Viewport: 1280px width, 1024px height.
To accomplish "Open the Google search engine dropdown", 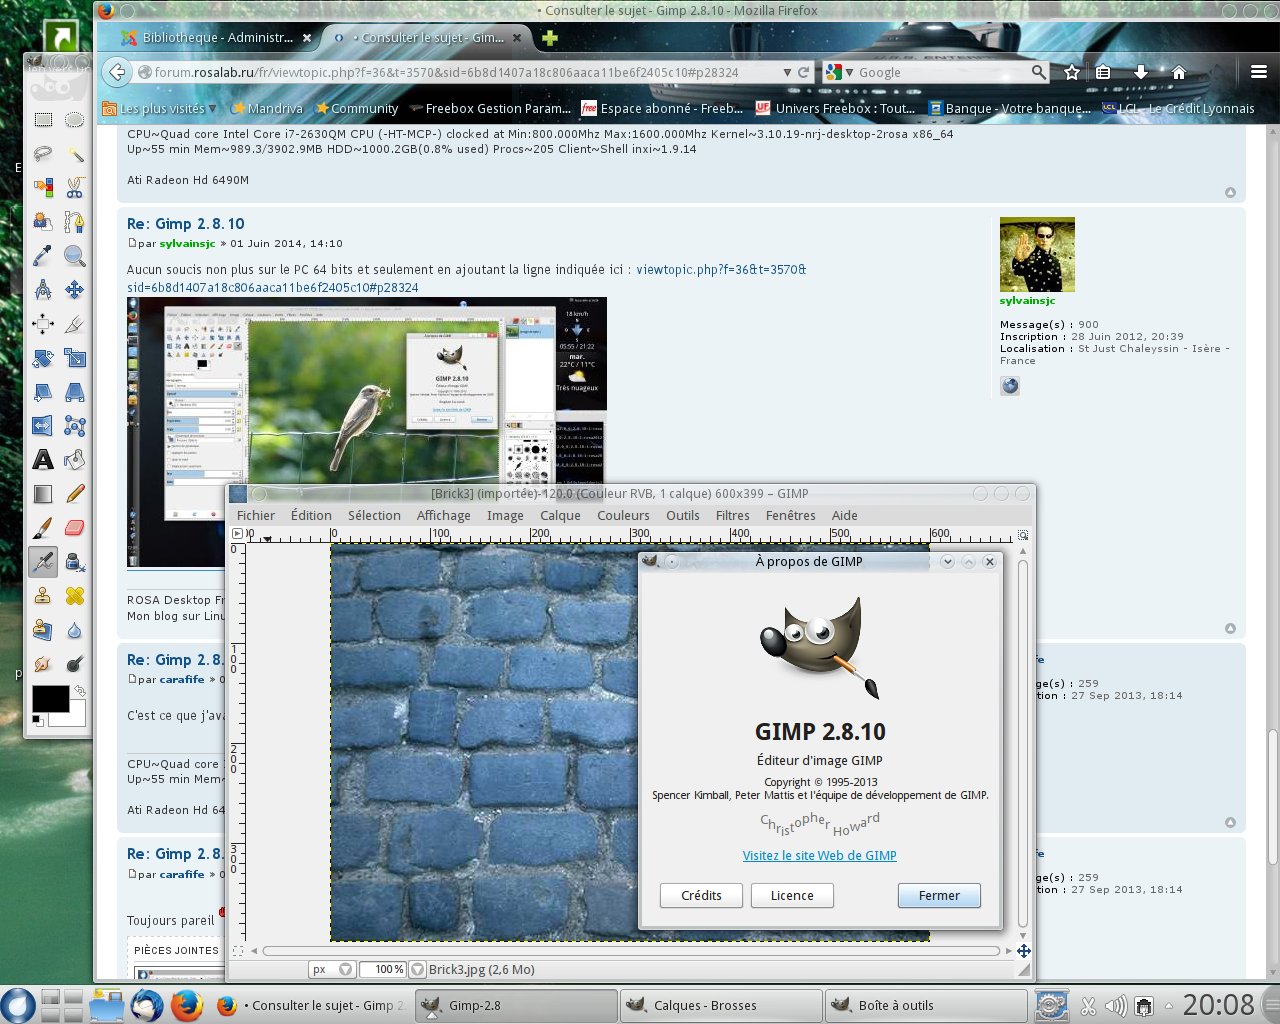I will pos(838,72).
